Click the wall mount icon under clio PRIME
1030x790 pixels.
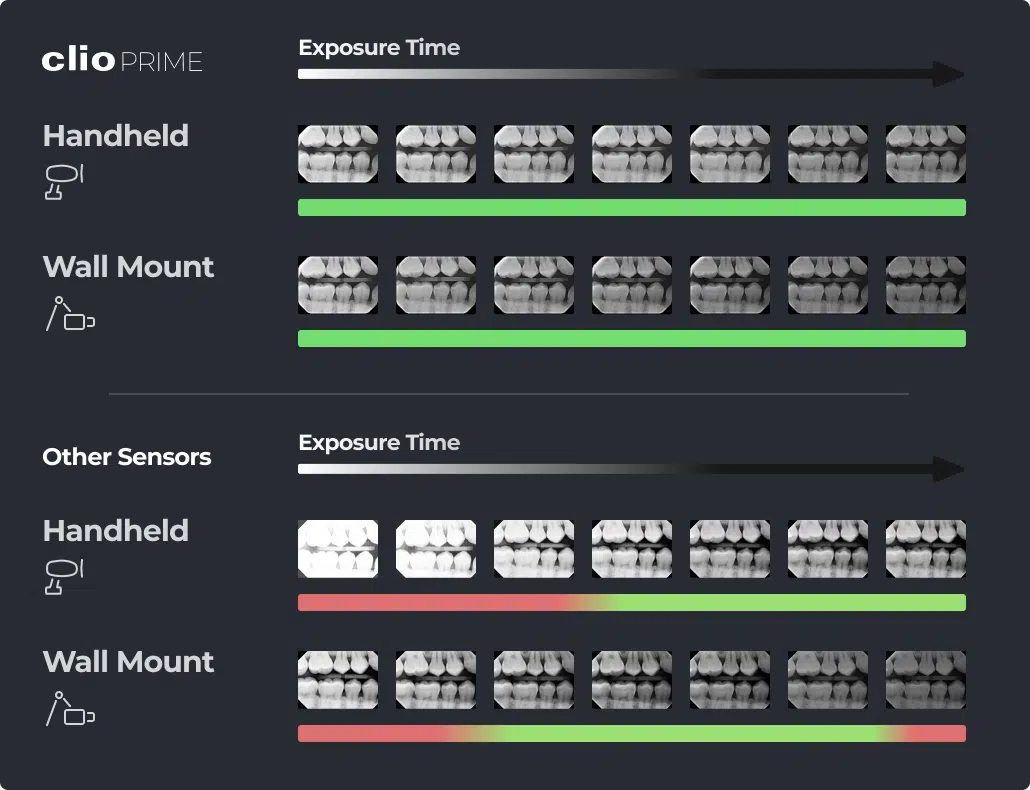(x=69, y=314)
